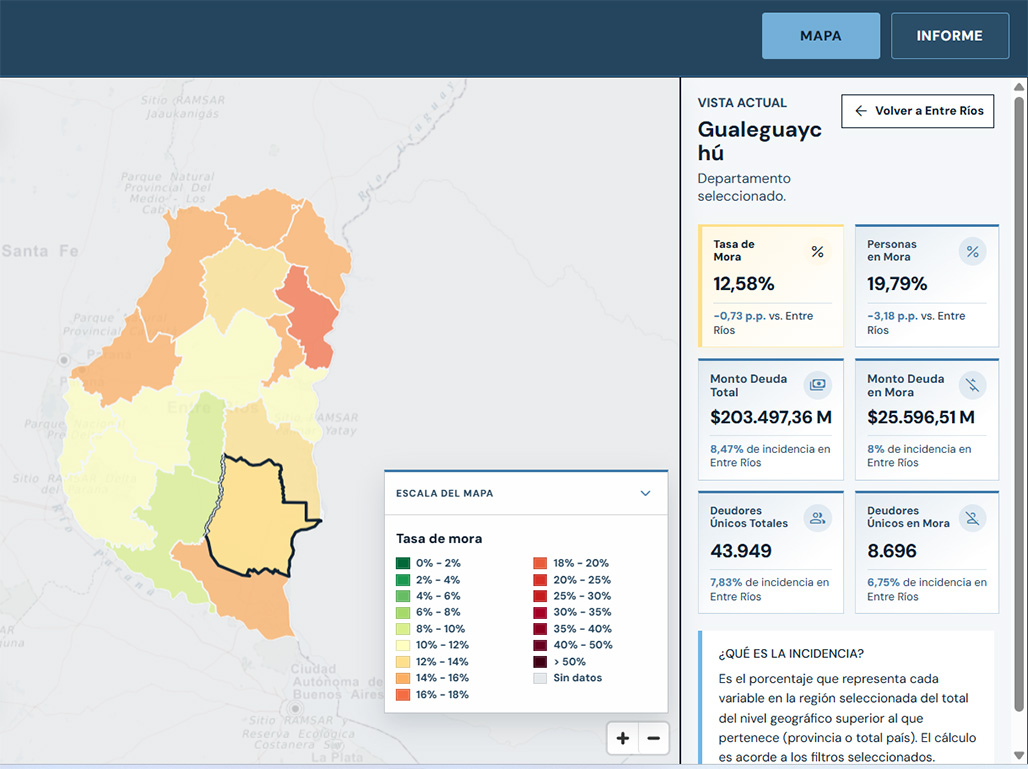Viewport: 1028px width, 769px height.
Task: Click Volver a Entre Ríos button
Action: [918, 111]
